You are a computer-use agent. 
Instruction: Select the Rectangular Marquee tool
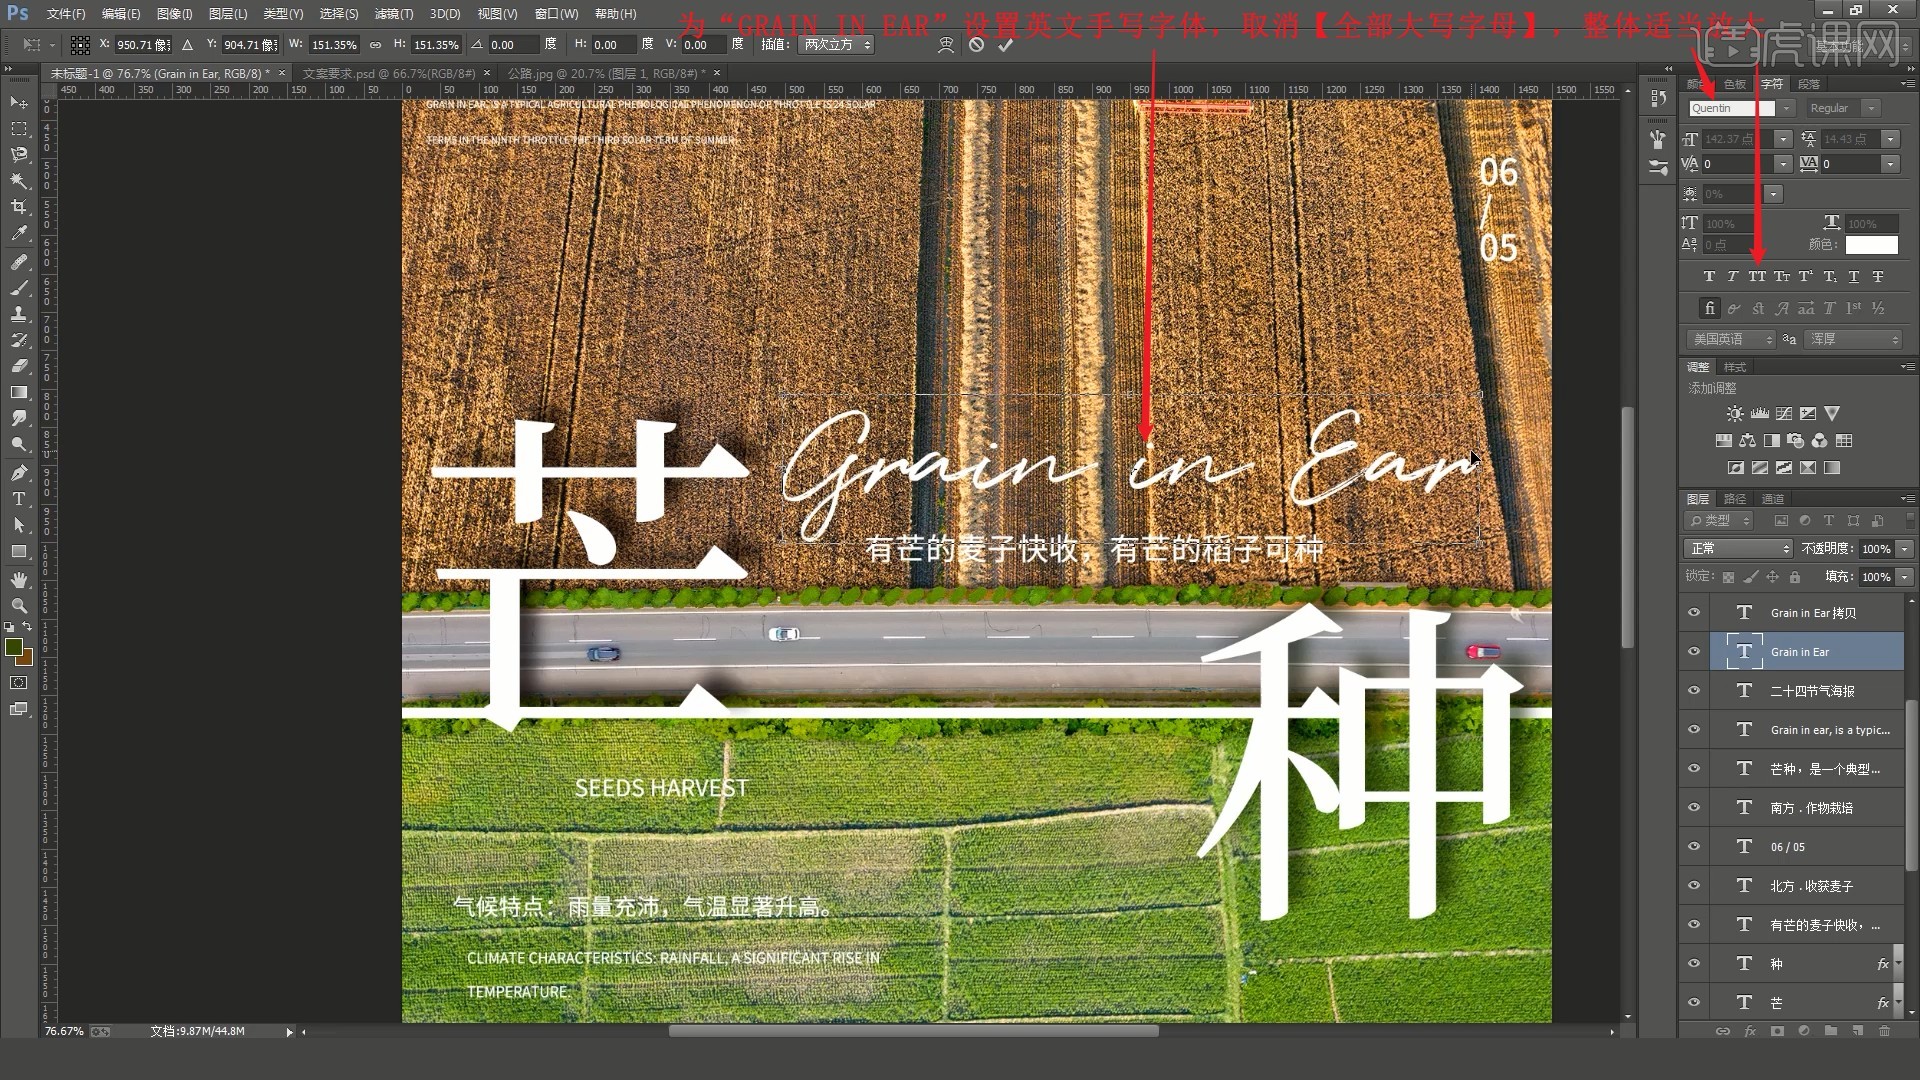[19, 129]
